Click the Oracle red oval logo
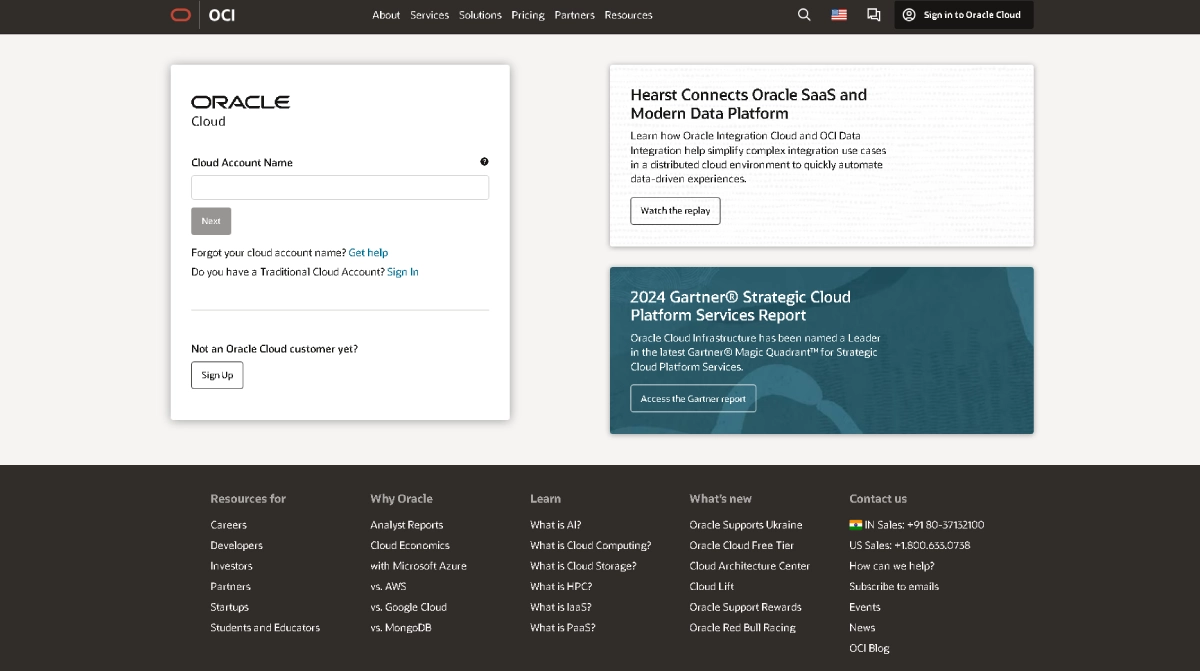Viewport: 1200px width, 671px height. [x=180, y=15]
